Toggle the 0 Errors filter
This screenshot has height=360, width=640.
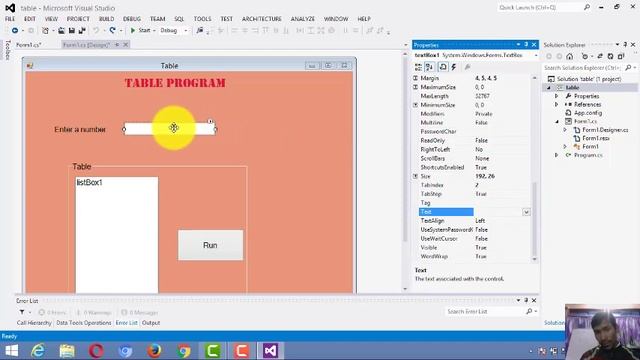point(52,313)
